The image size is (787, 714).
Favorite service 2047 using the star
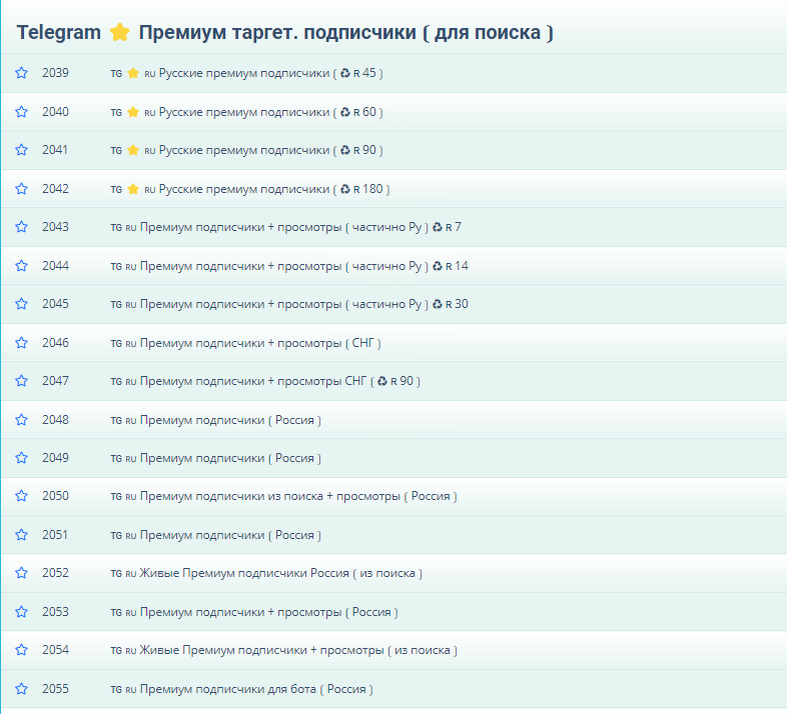(x=22, y=381)
